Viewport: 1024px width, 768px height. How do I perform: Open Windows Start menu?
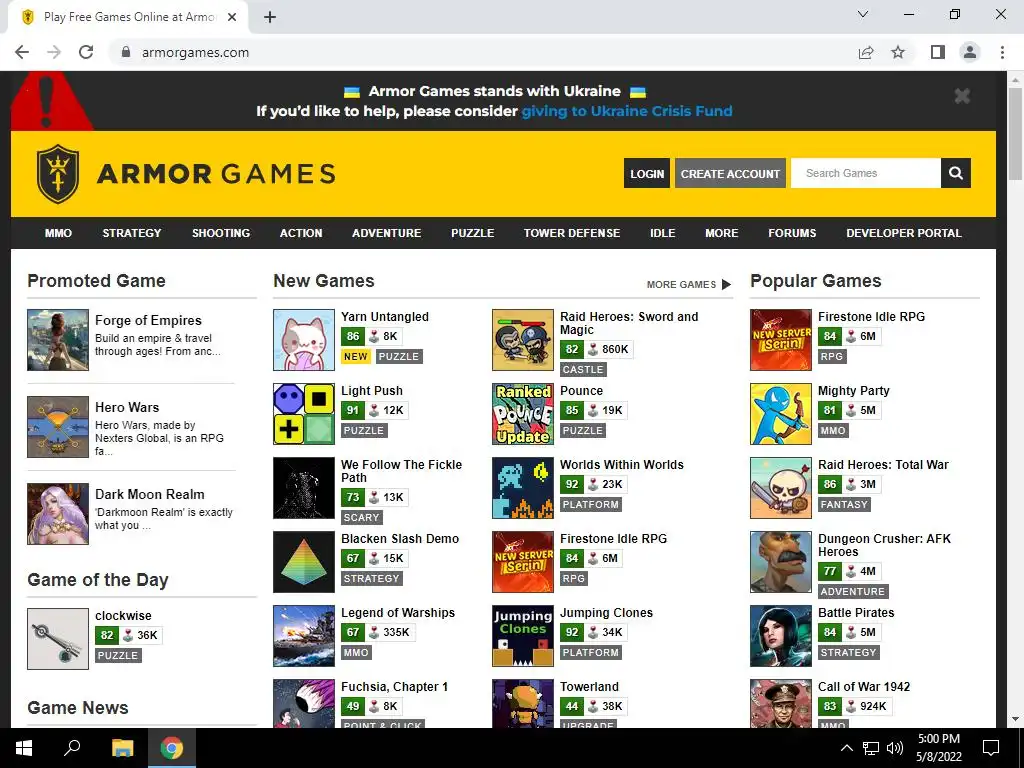tap(24, 748)
